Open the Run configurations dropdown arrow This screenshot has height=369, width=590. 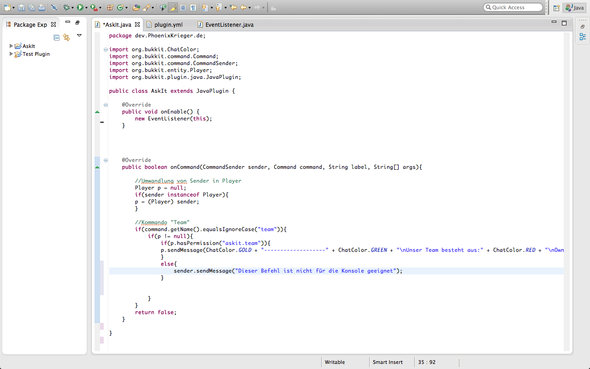pyautogui.click(x=86, y=8)
